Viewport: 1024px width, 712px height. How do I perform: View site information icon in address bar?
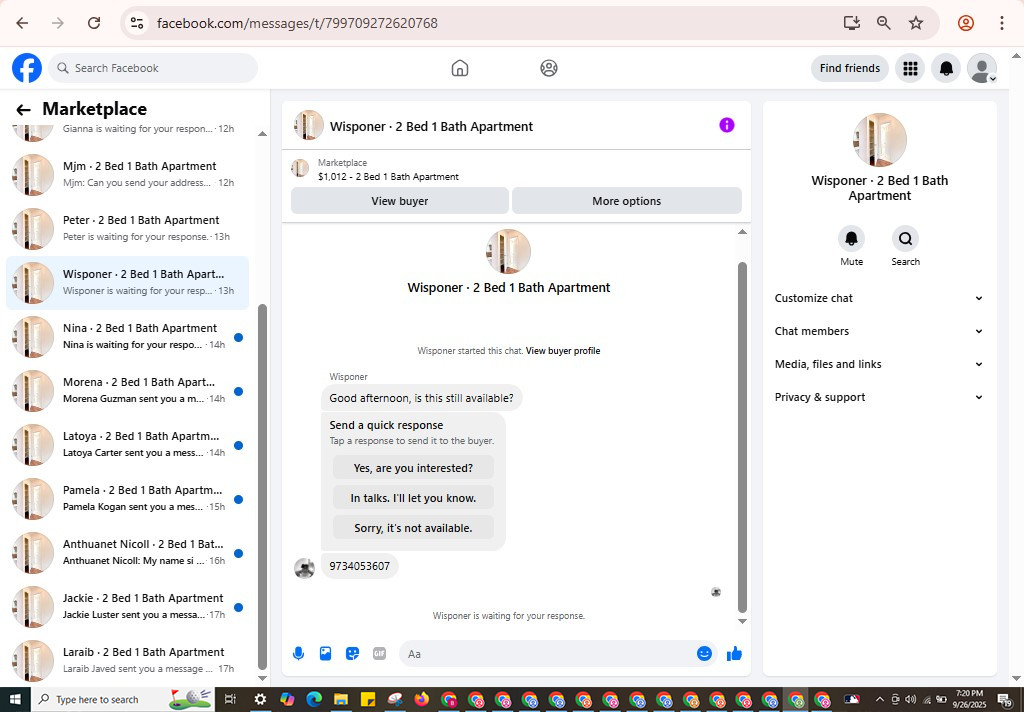136,23
